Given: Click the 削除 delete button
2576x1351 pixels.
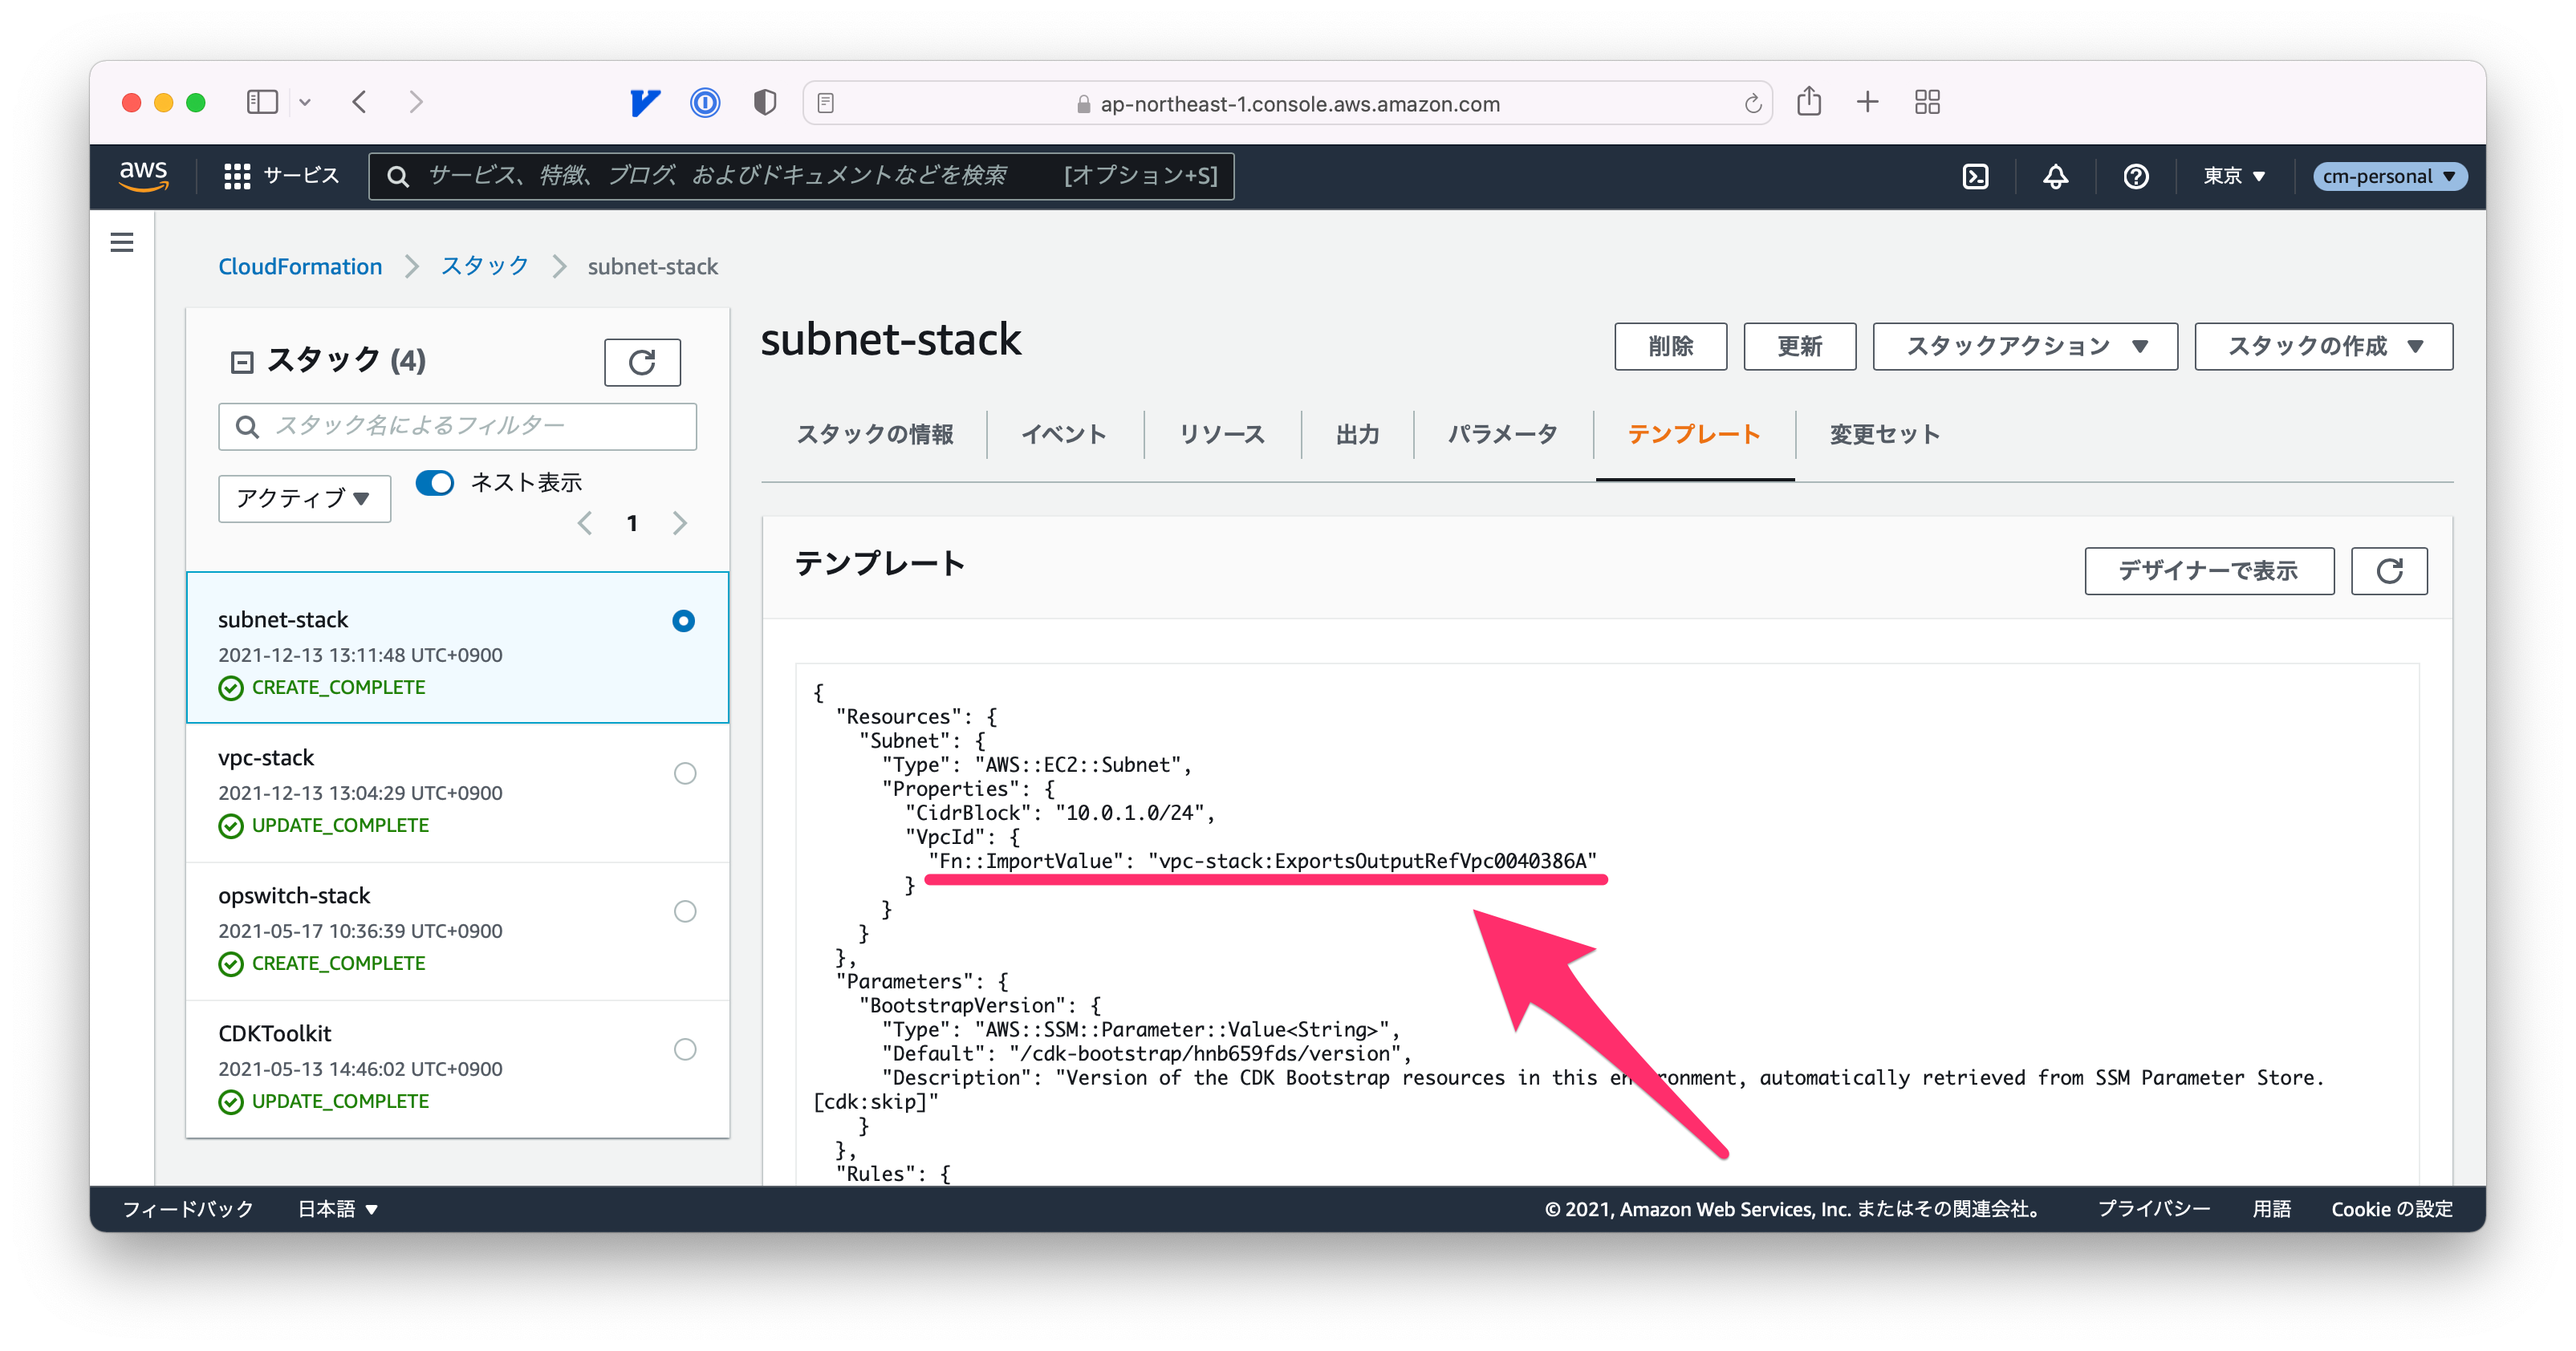Looking at the screenshot, I should (x=1670, y=346).
